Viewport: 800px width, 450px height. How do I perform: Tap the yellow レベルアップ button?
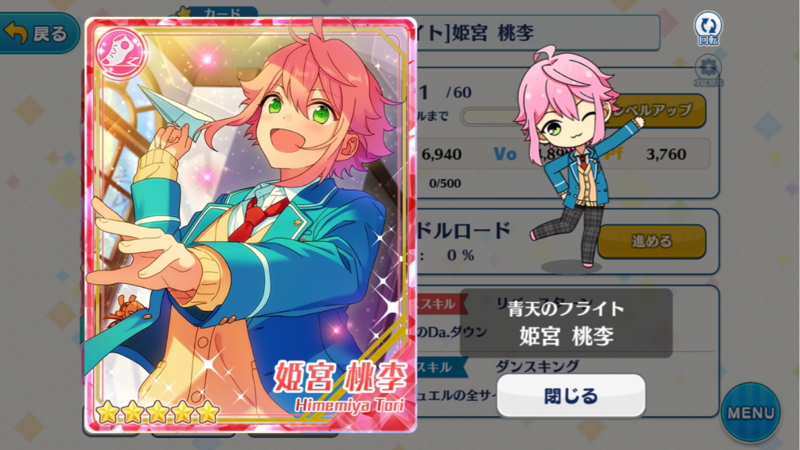tap(659, 110)
